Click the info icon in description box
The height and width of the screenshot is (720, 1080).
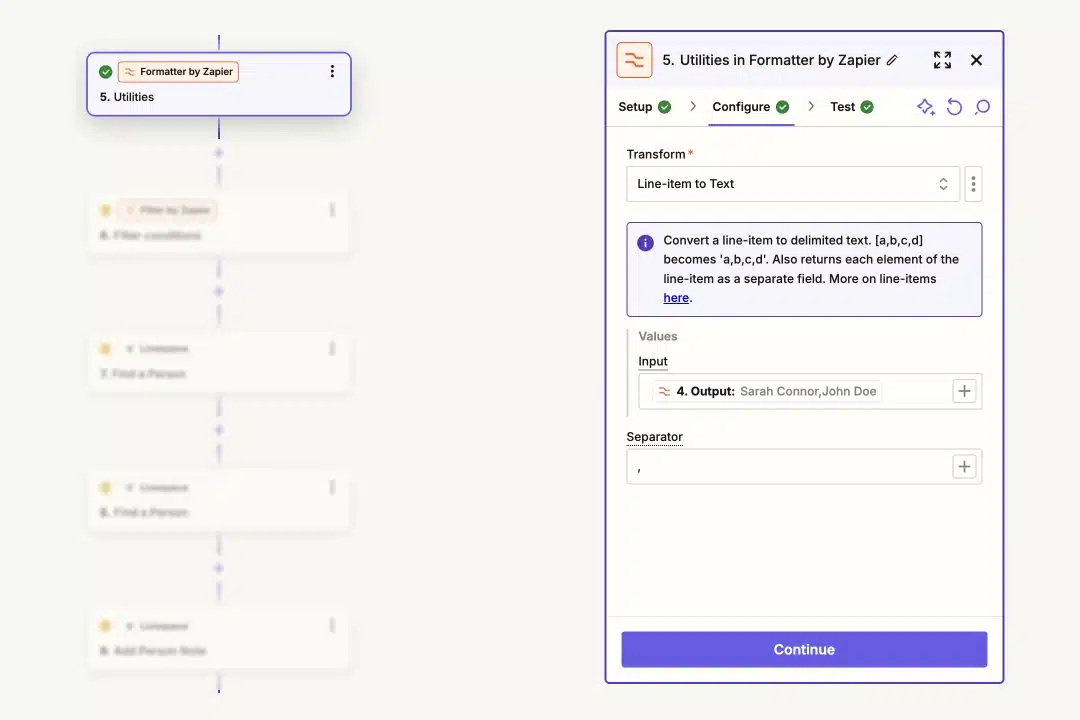645,243
